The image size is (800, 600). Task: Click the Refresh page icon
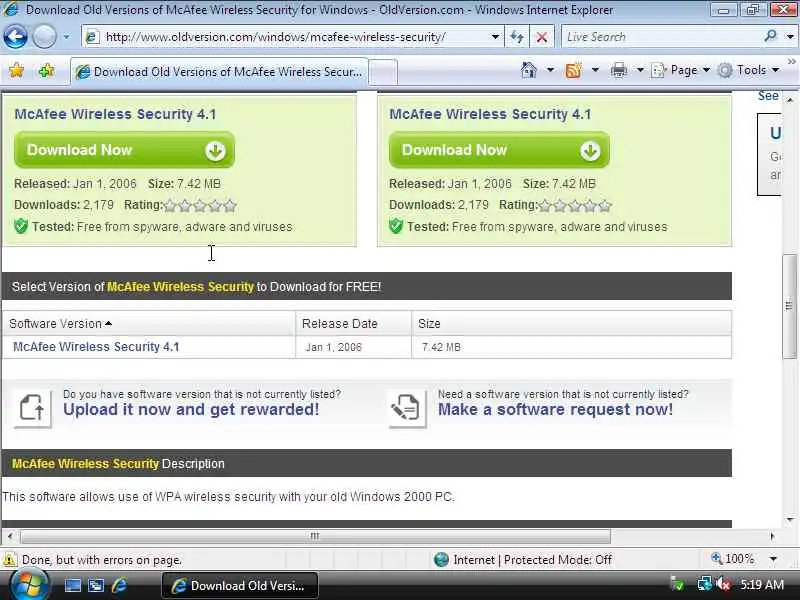(x=517, y=37)
